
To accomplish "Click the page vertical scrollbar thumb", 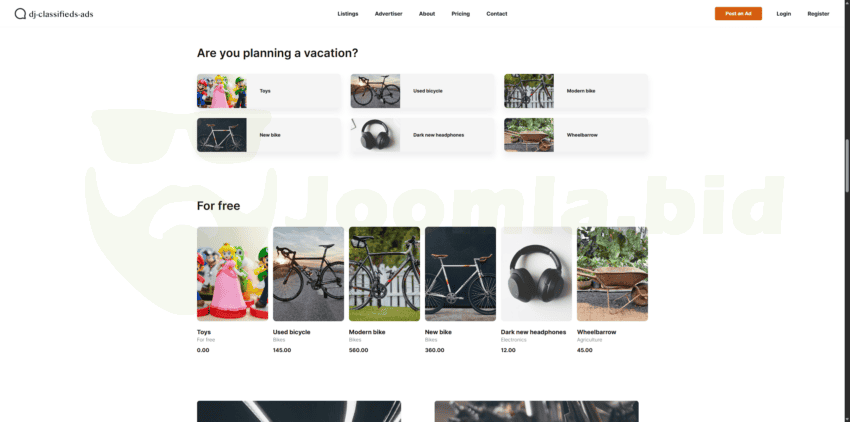I will (x=847, y=165).
